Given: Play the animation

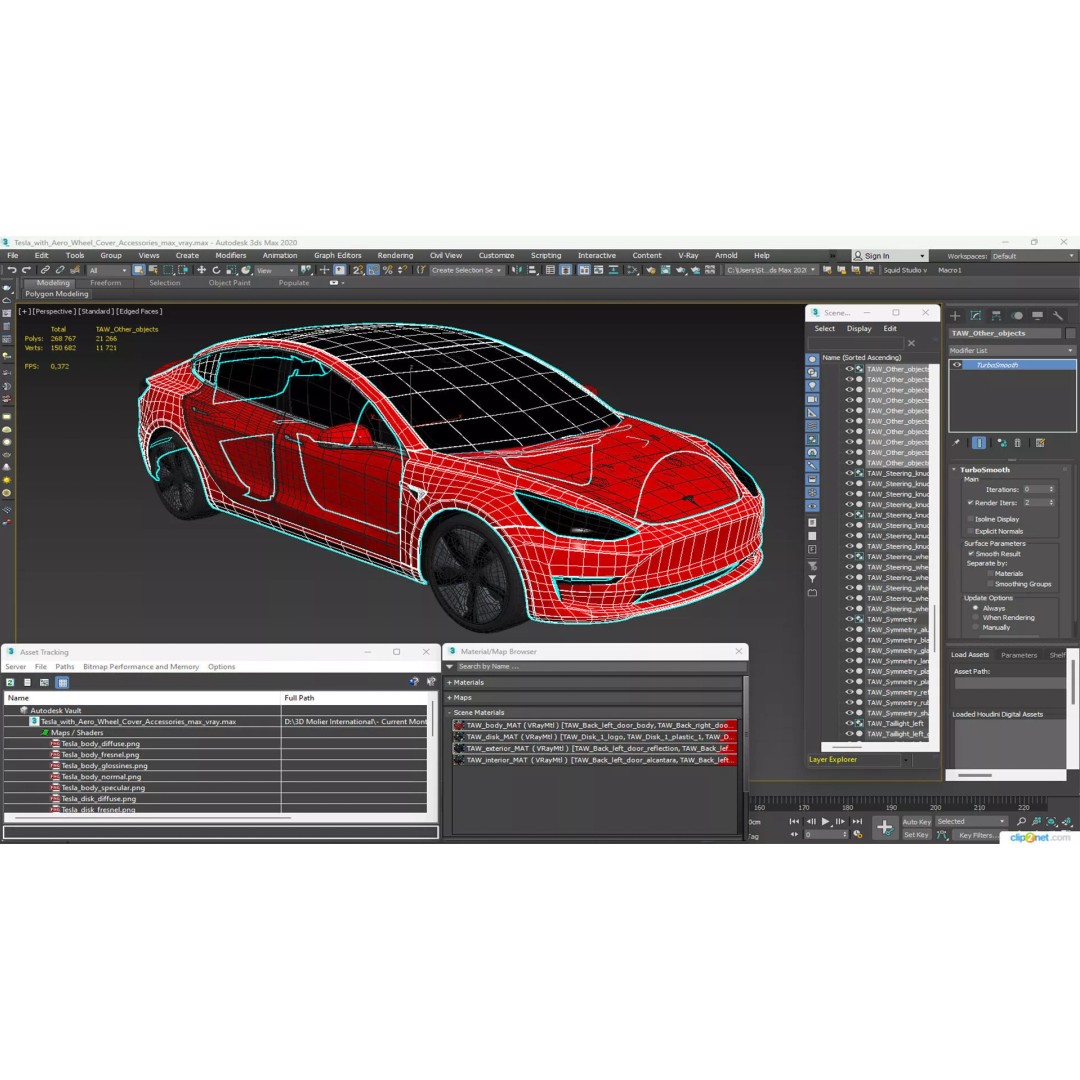Looking at the screenshot, I should click(x=825, y=821).
